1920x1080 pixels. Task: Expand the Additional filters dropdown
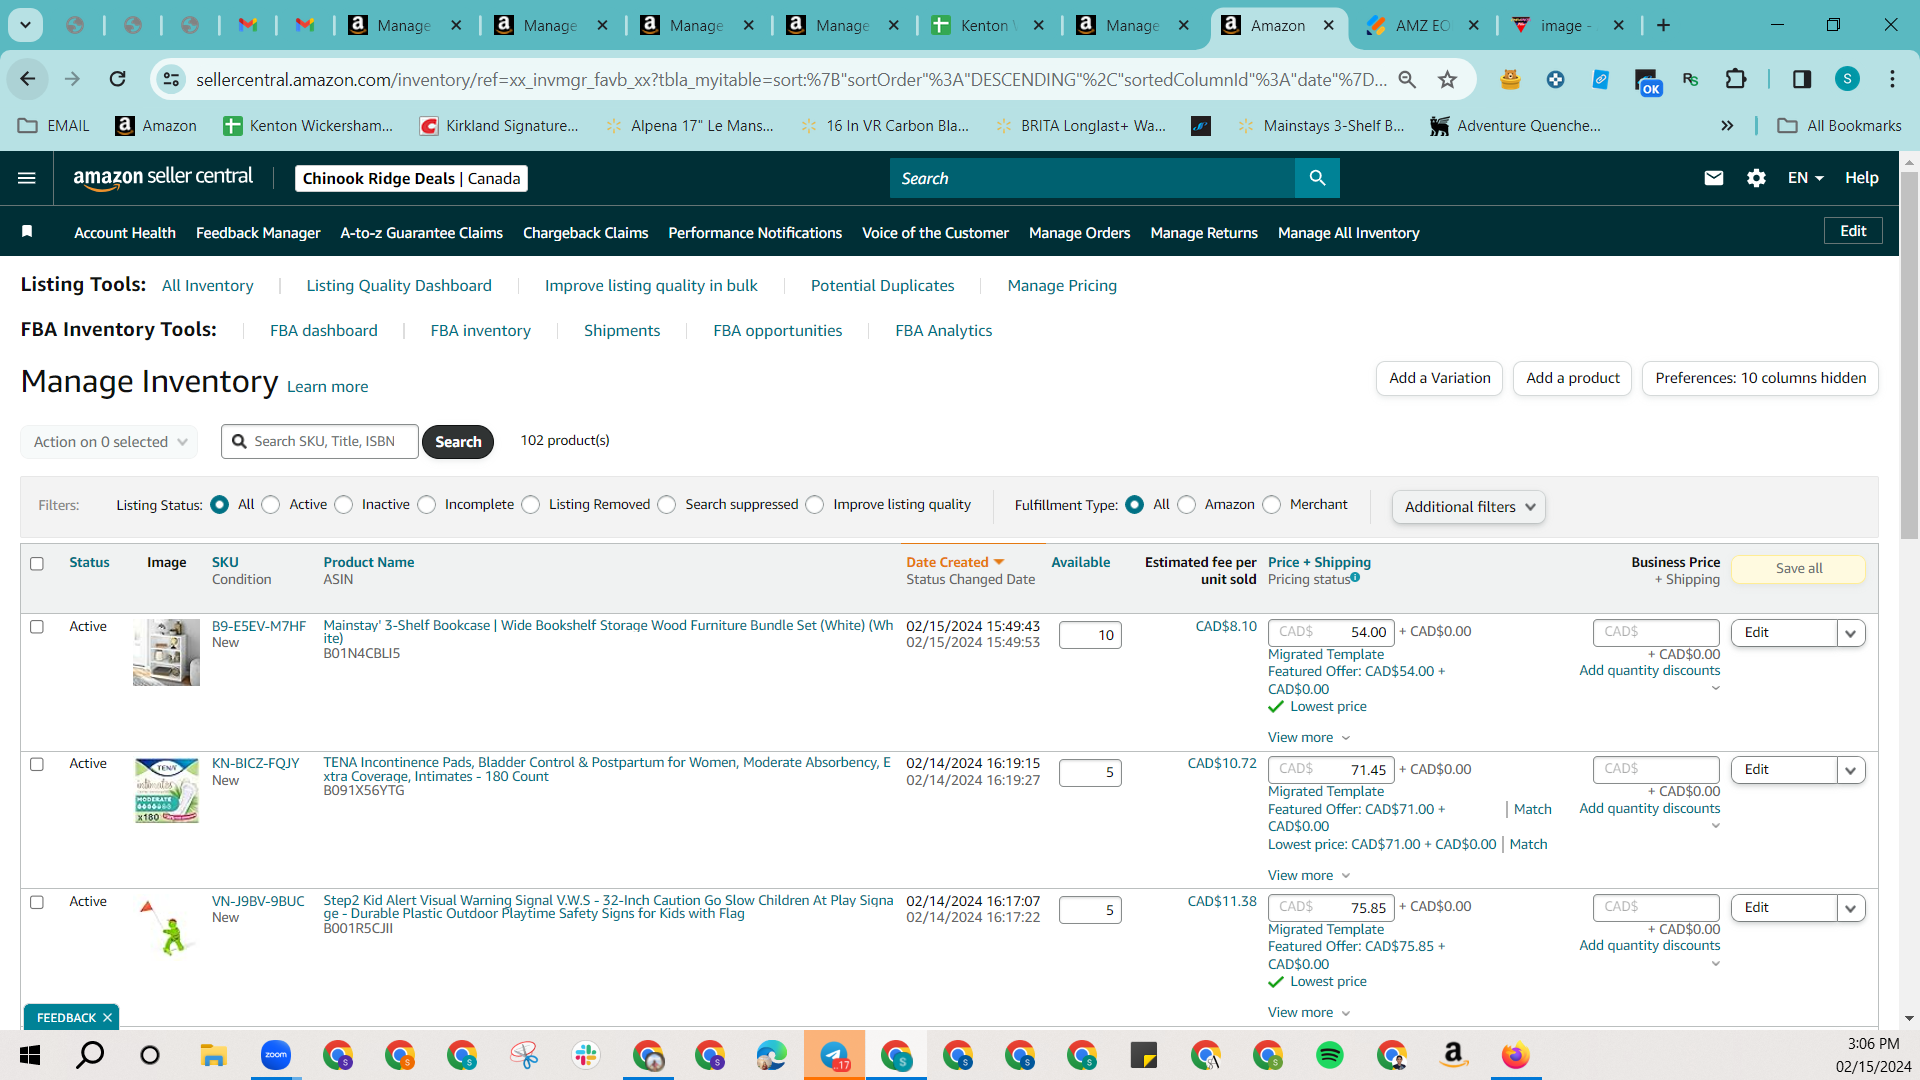point(1468,507)
